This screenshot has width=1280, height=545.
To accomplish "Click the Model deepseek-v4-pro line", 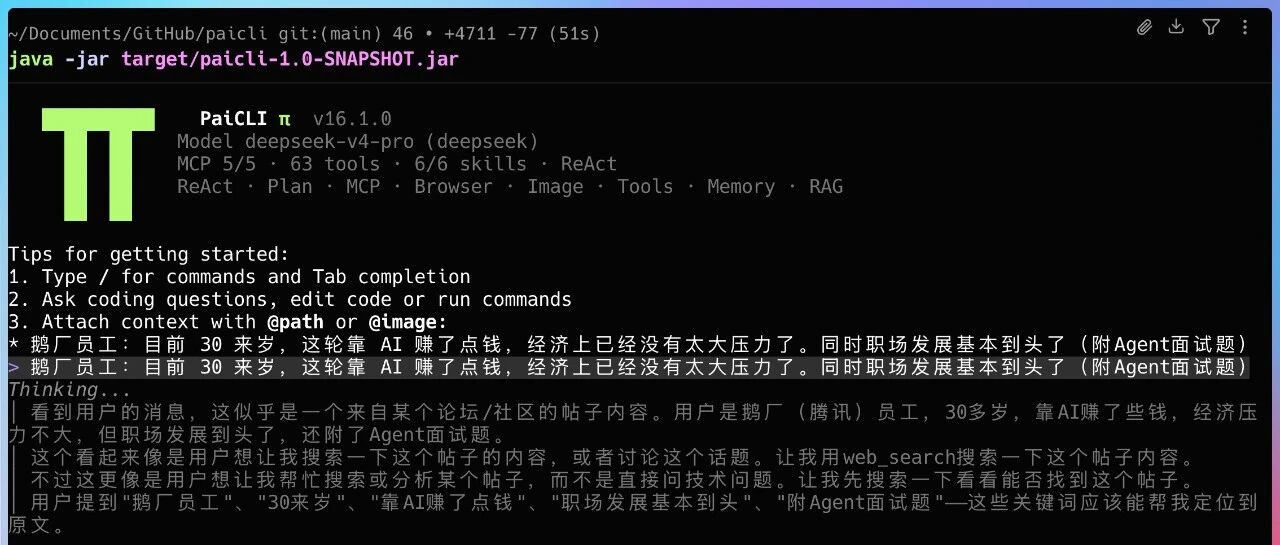I will pos(358,141).
